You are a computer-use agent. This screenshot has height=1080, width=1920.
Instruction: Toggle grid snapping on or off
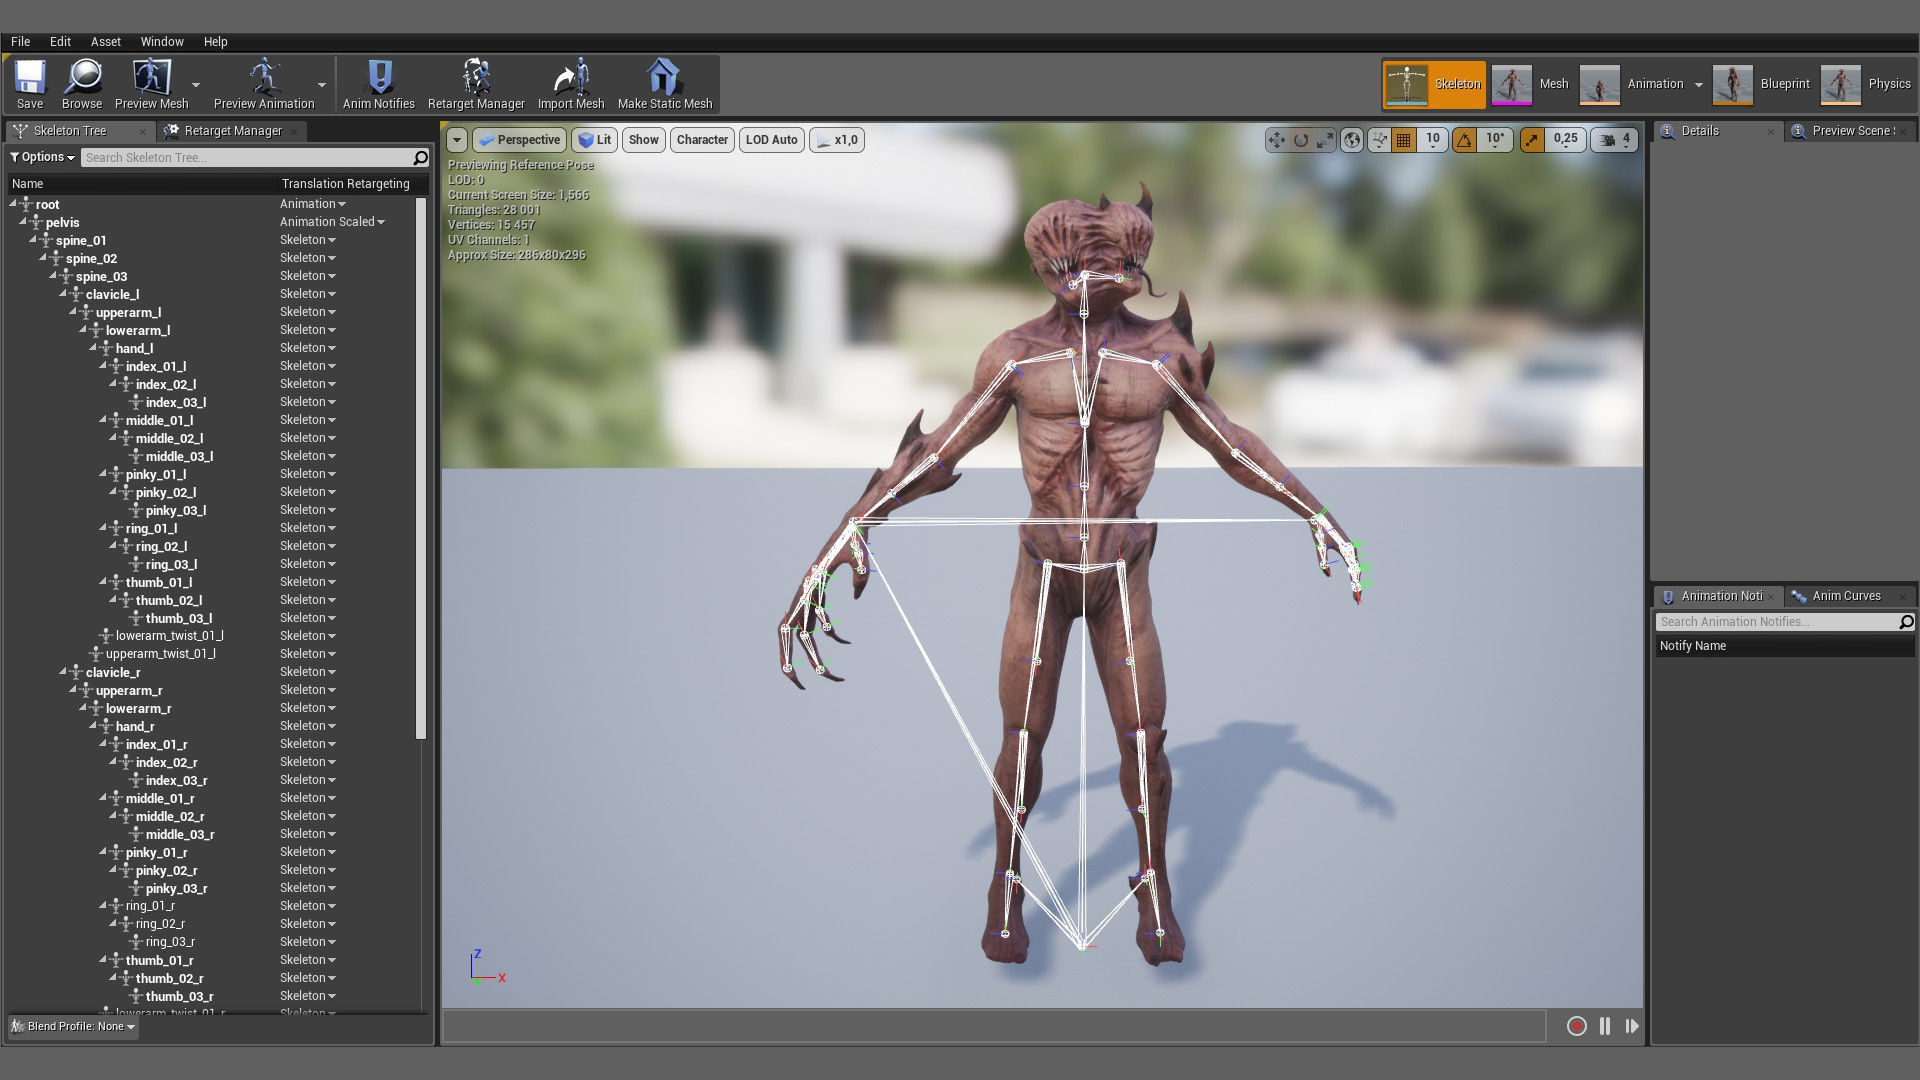[x=1404, y=140]
